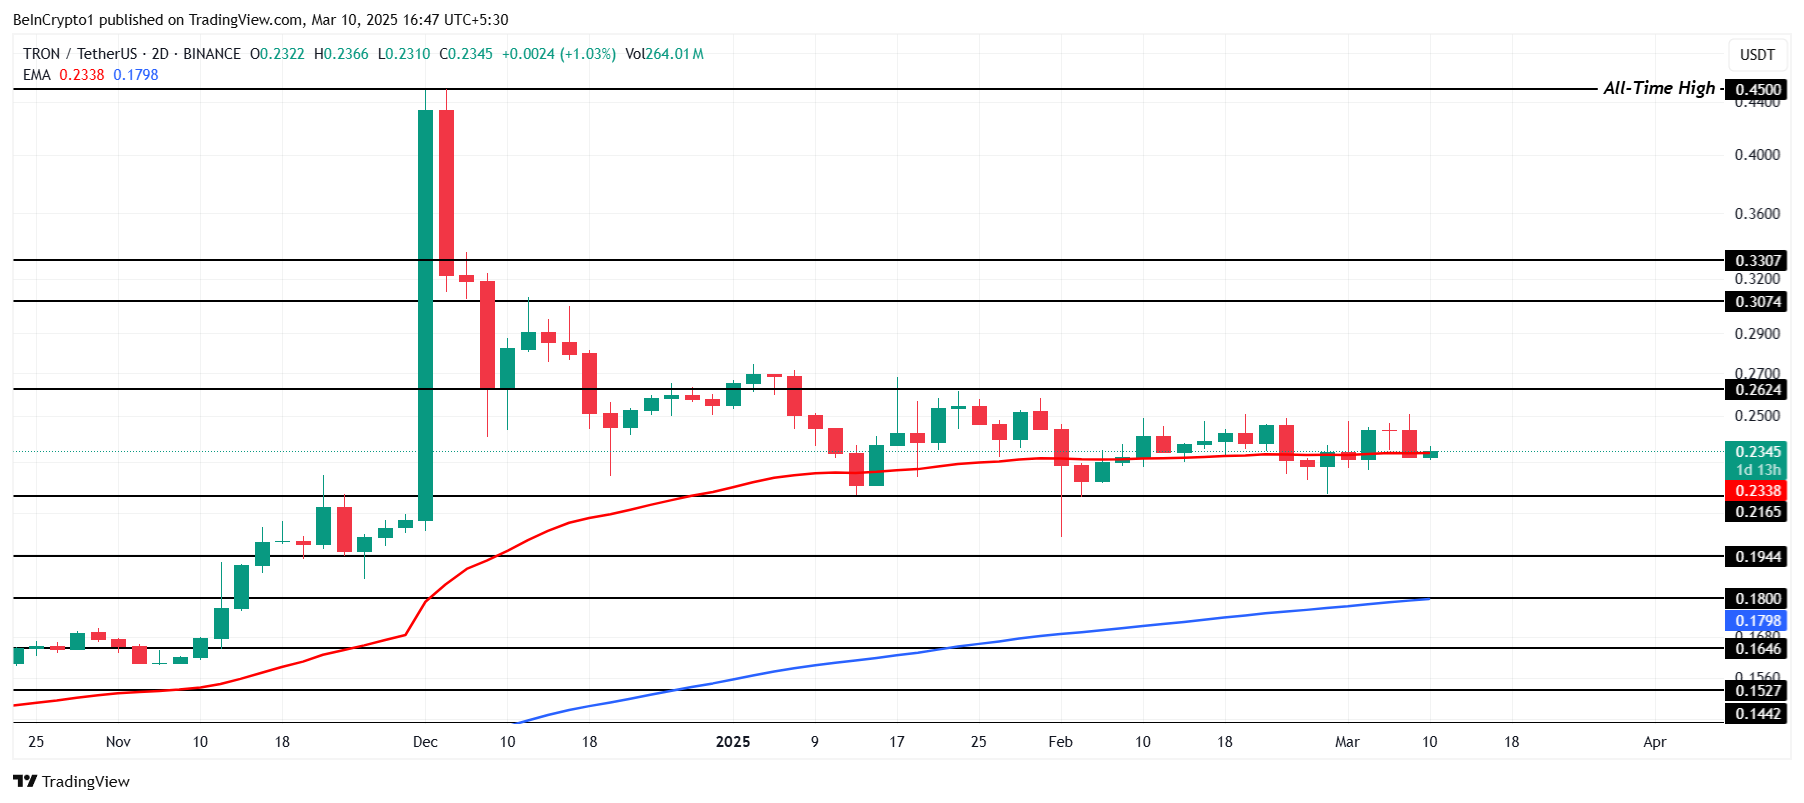Screen dimensions: 1804x803
Task: Click the BeInCrypto1 published header text
Action: [260, 20]
